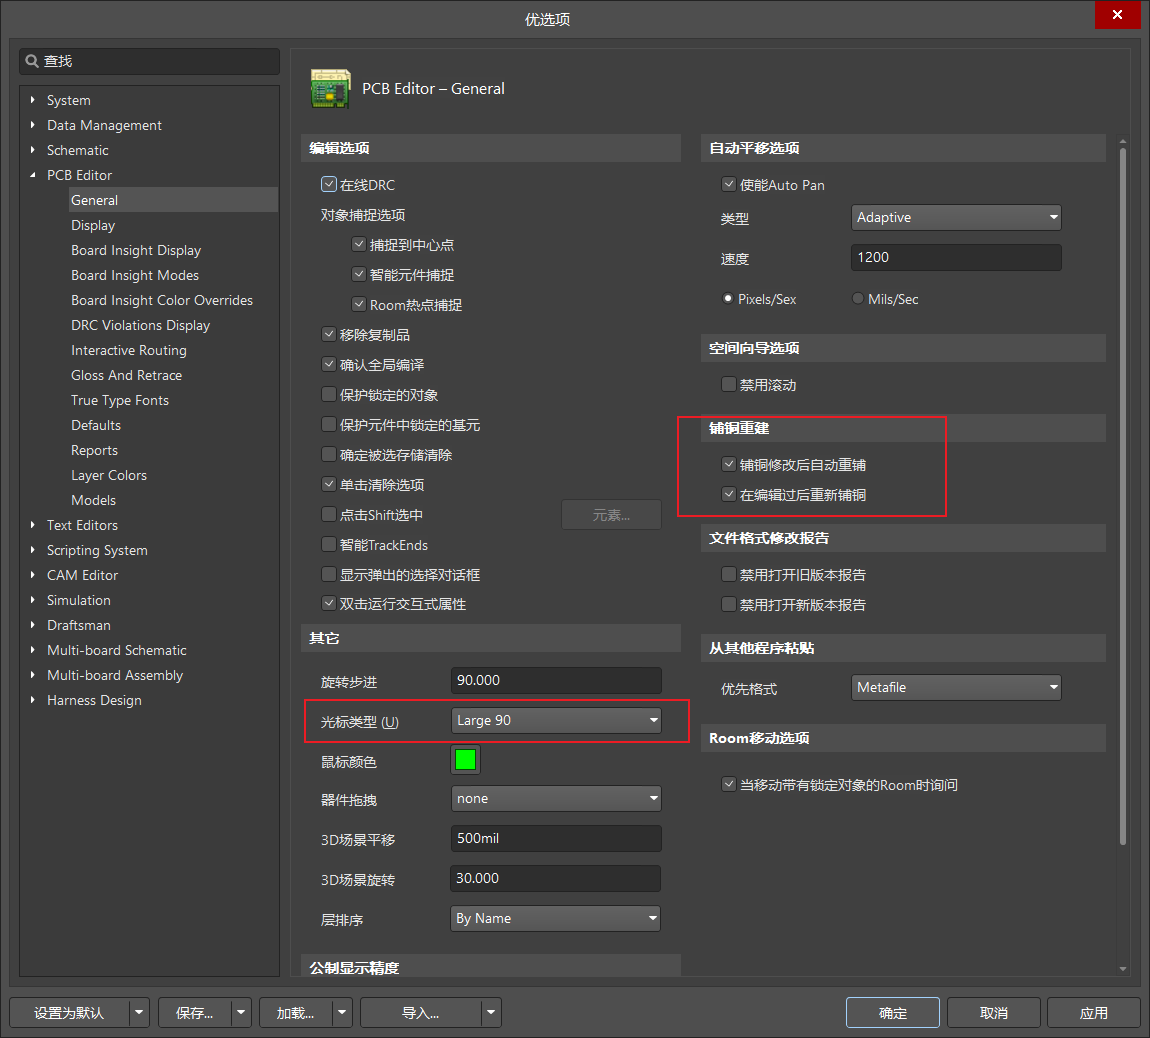Click the 旋转步进 90.000 field
This screenshot has height=1038, width=1150.
pos(556,680)
